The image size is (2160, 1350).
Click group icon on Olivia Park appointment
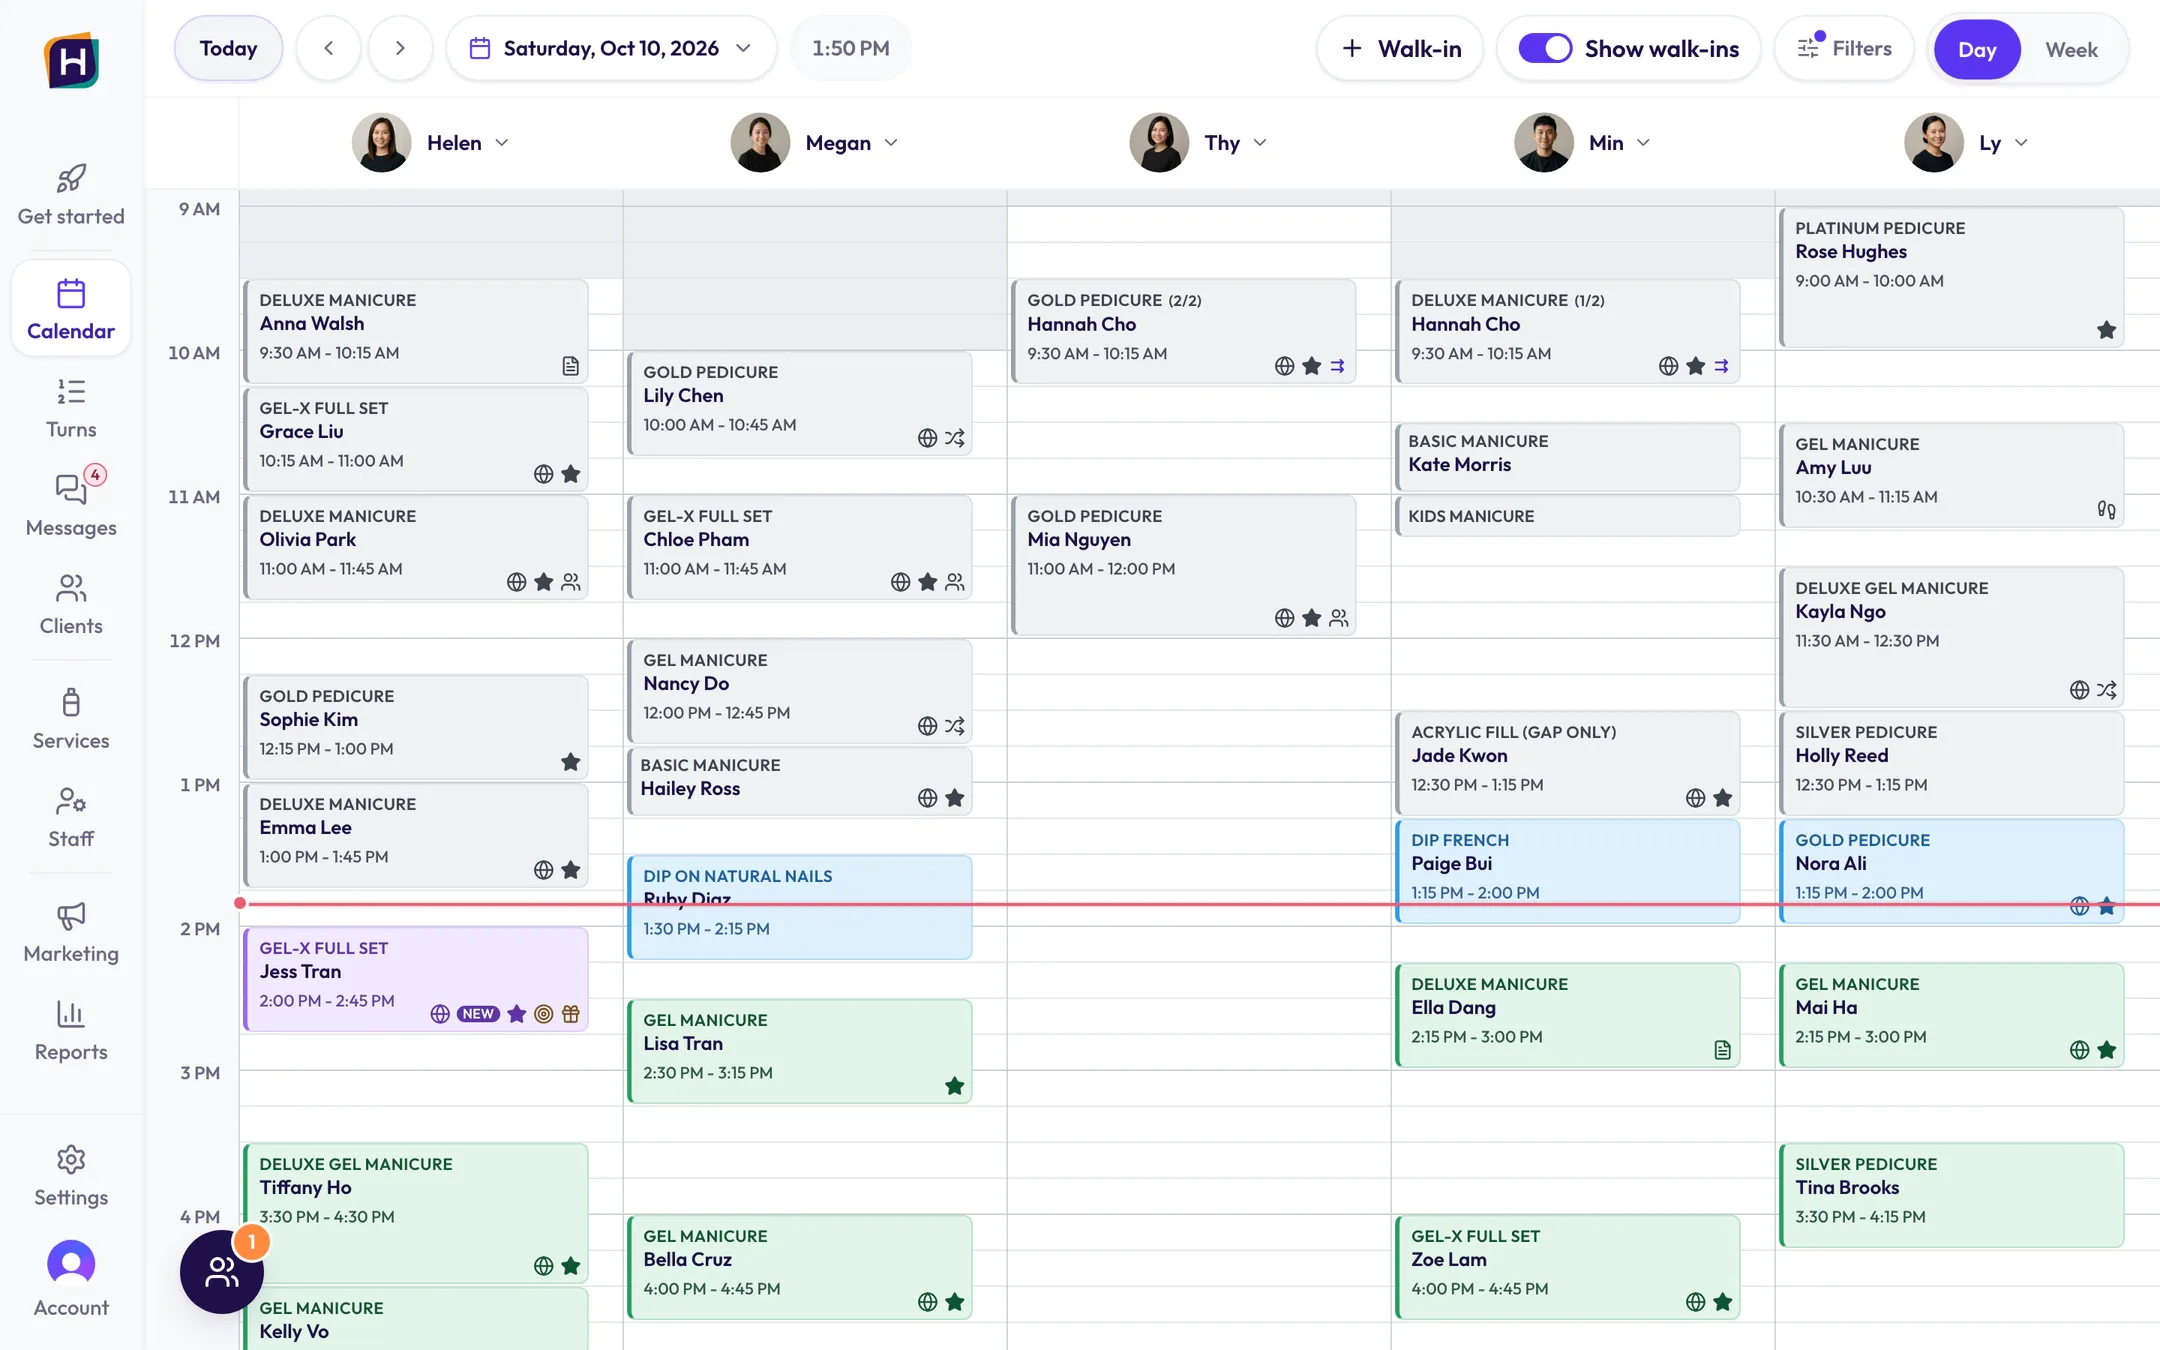(x=570, y=582)
